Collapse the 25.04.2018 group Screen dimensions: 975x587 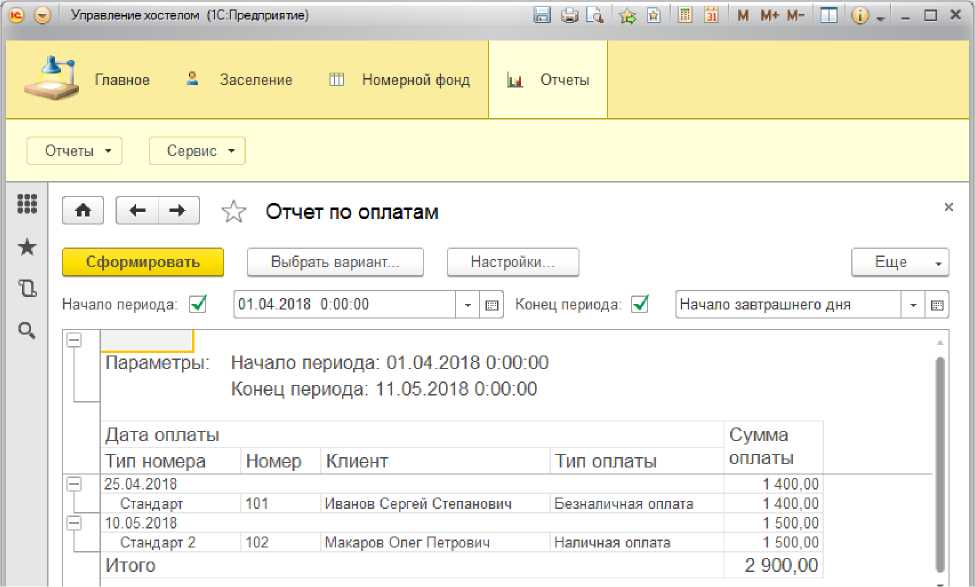pyautogui.click(x=74, y=484)
